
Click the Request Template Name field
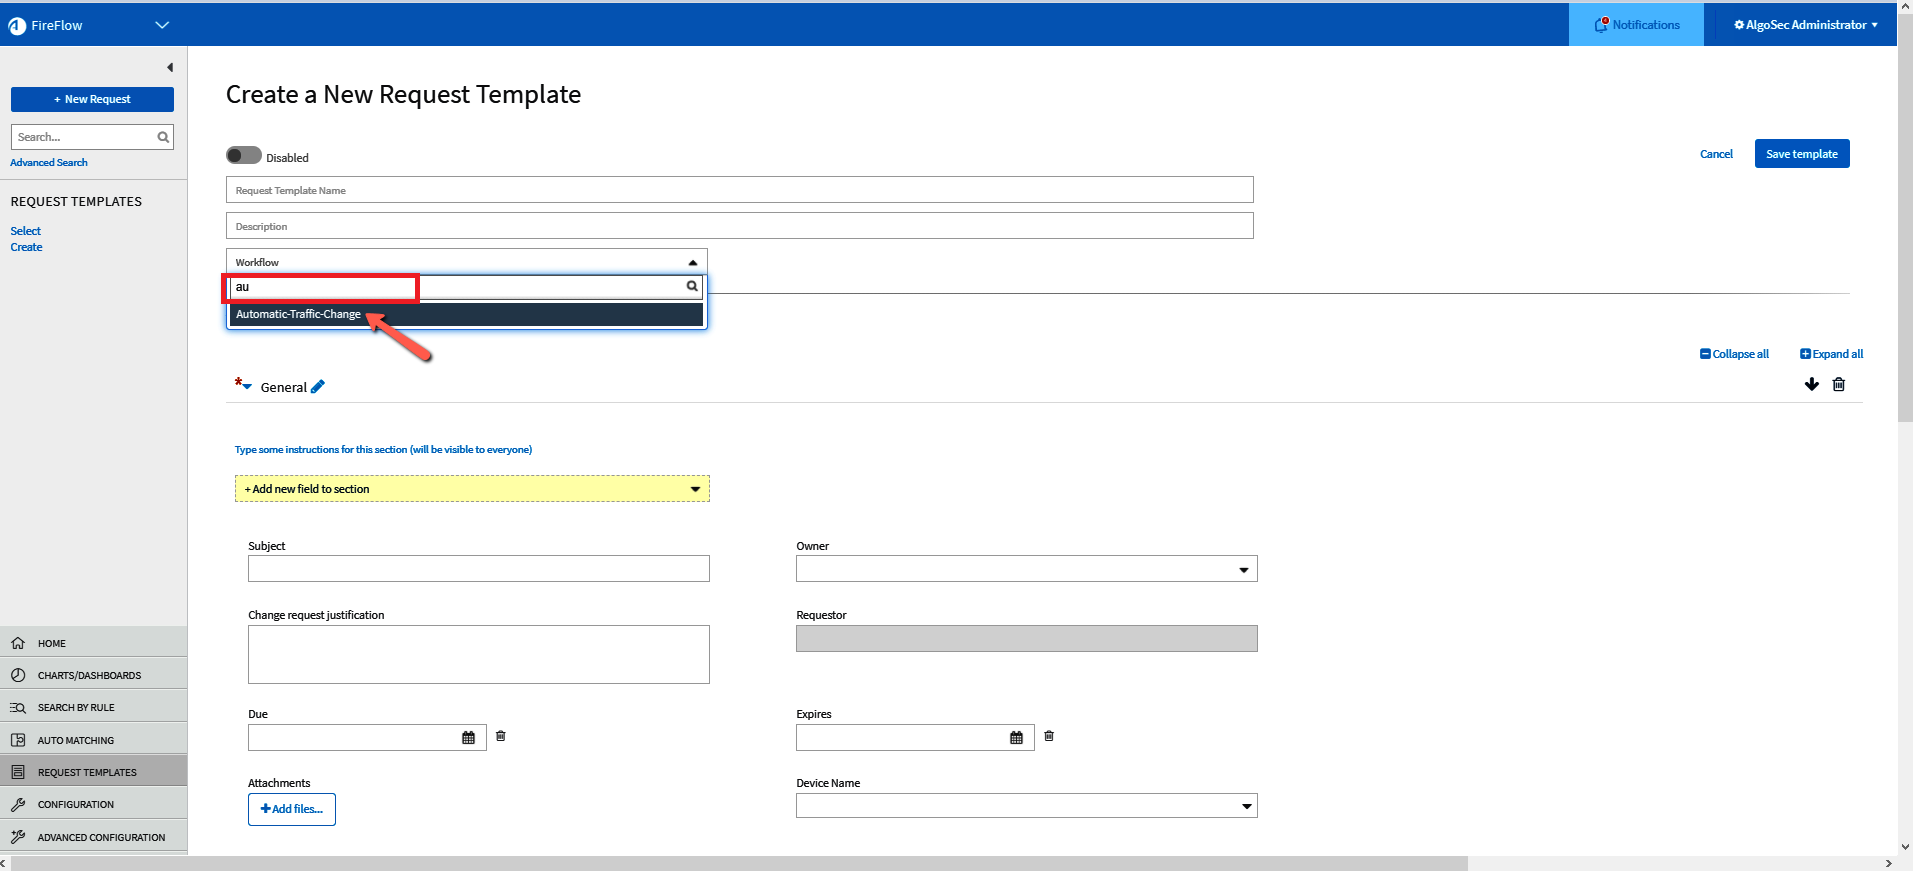(739, 190)
